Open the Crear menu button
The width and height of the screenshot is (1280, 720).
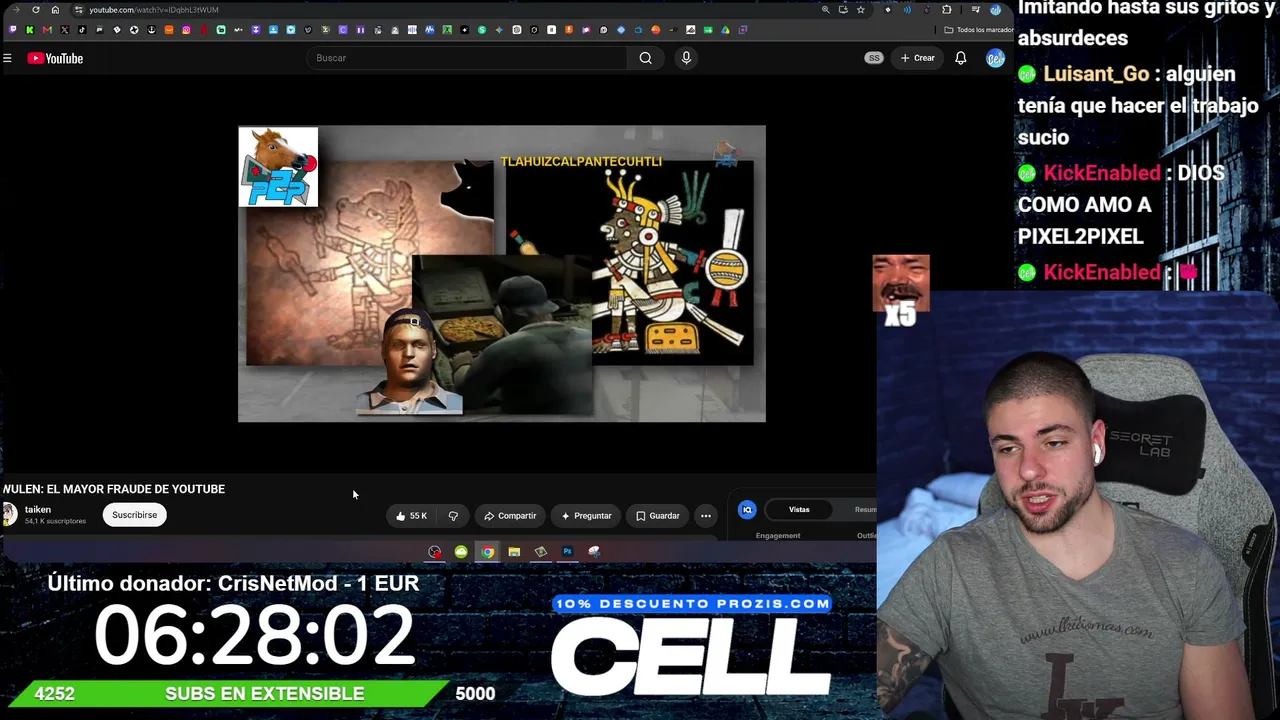point(917,58)
